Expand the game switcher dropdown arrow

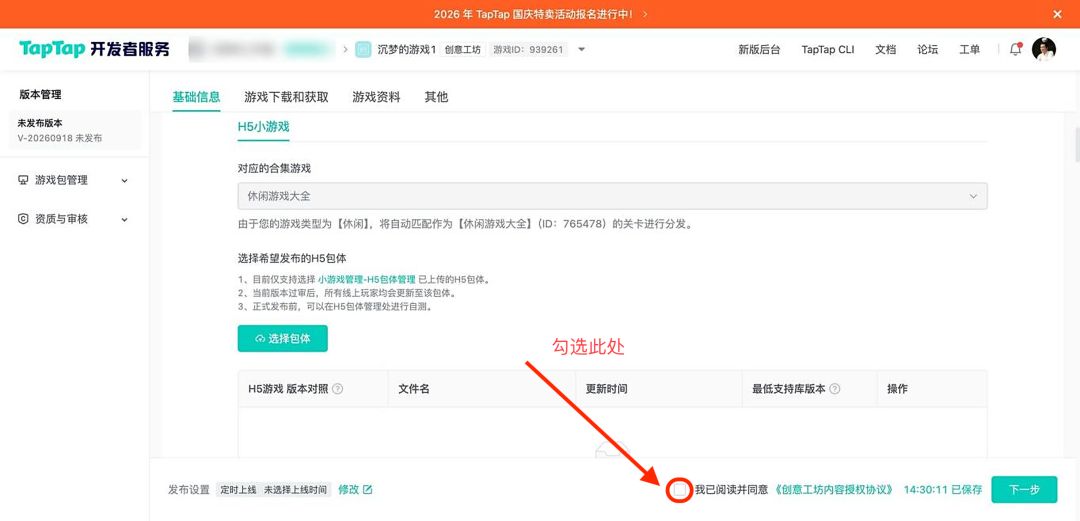[581, 50]
